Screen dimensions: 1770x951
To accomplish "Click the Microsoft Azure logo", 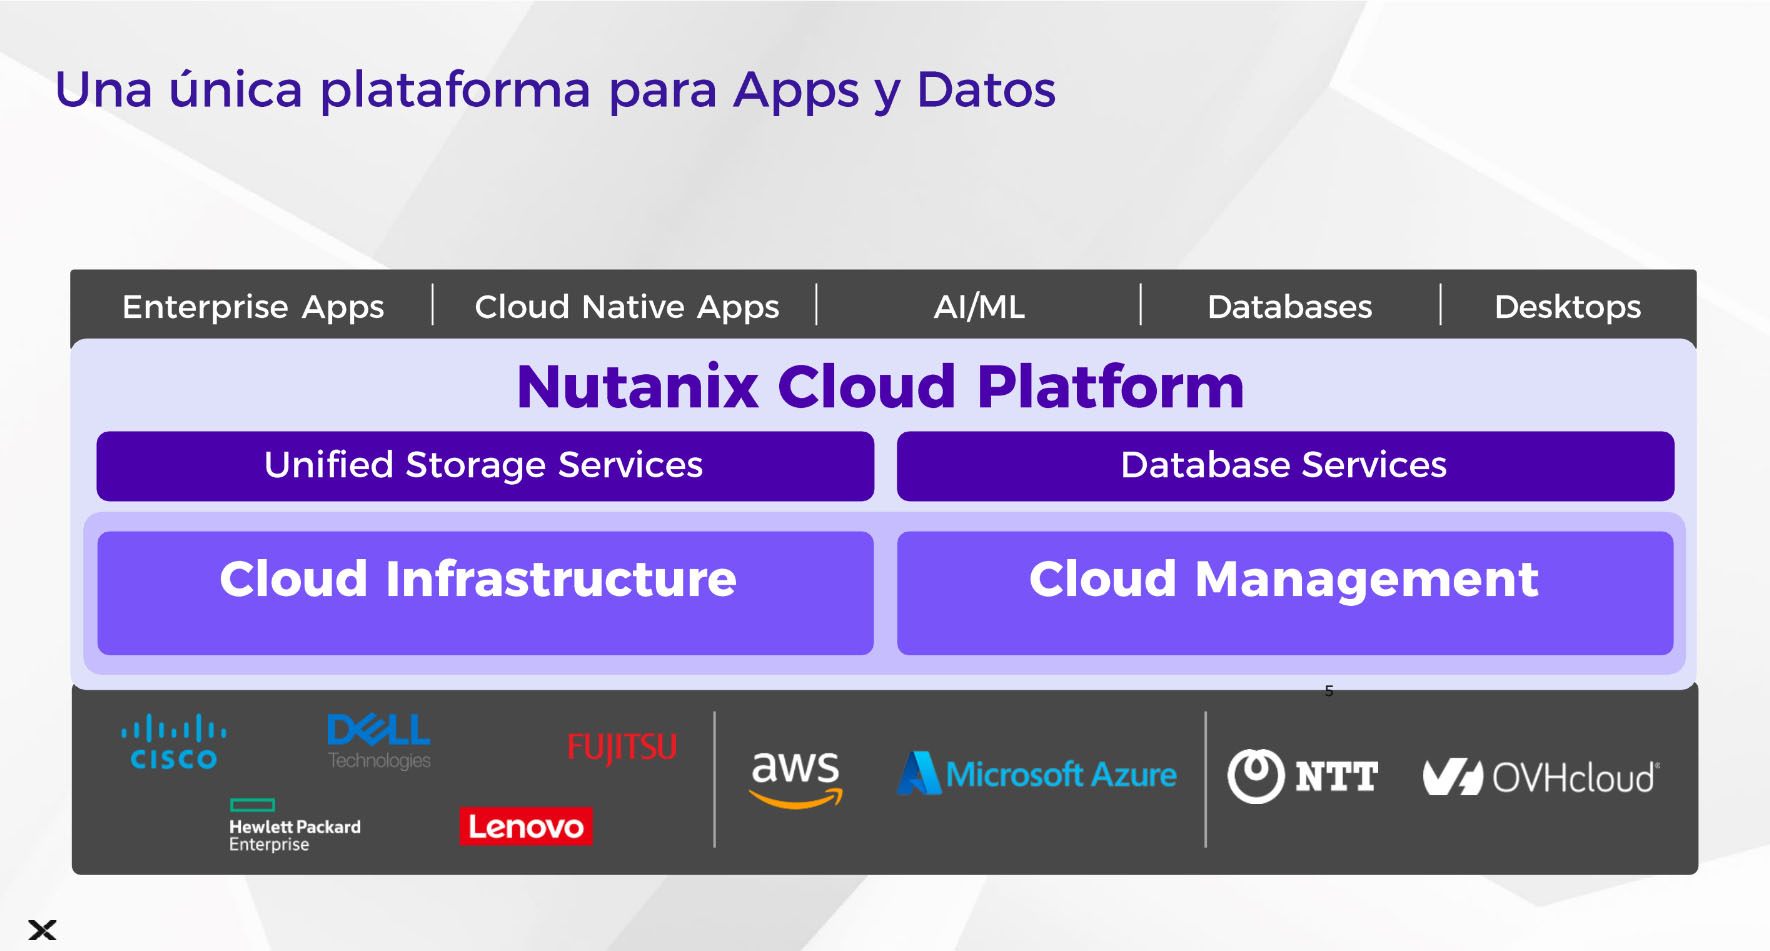I will pyautogui.click(x=1037, y=773).
